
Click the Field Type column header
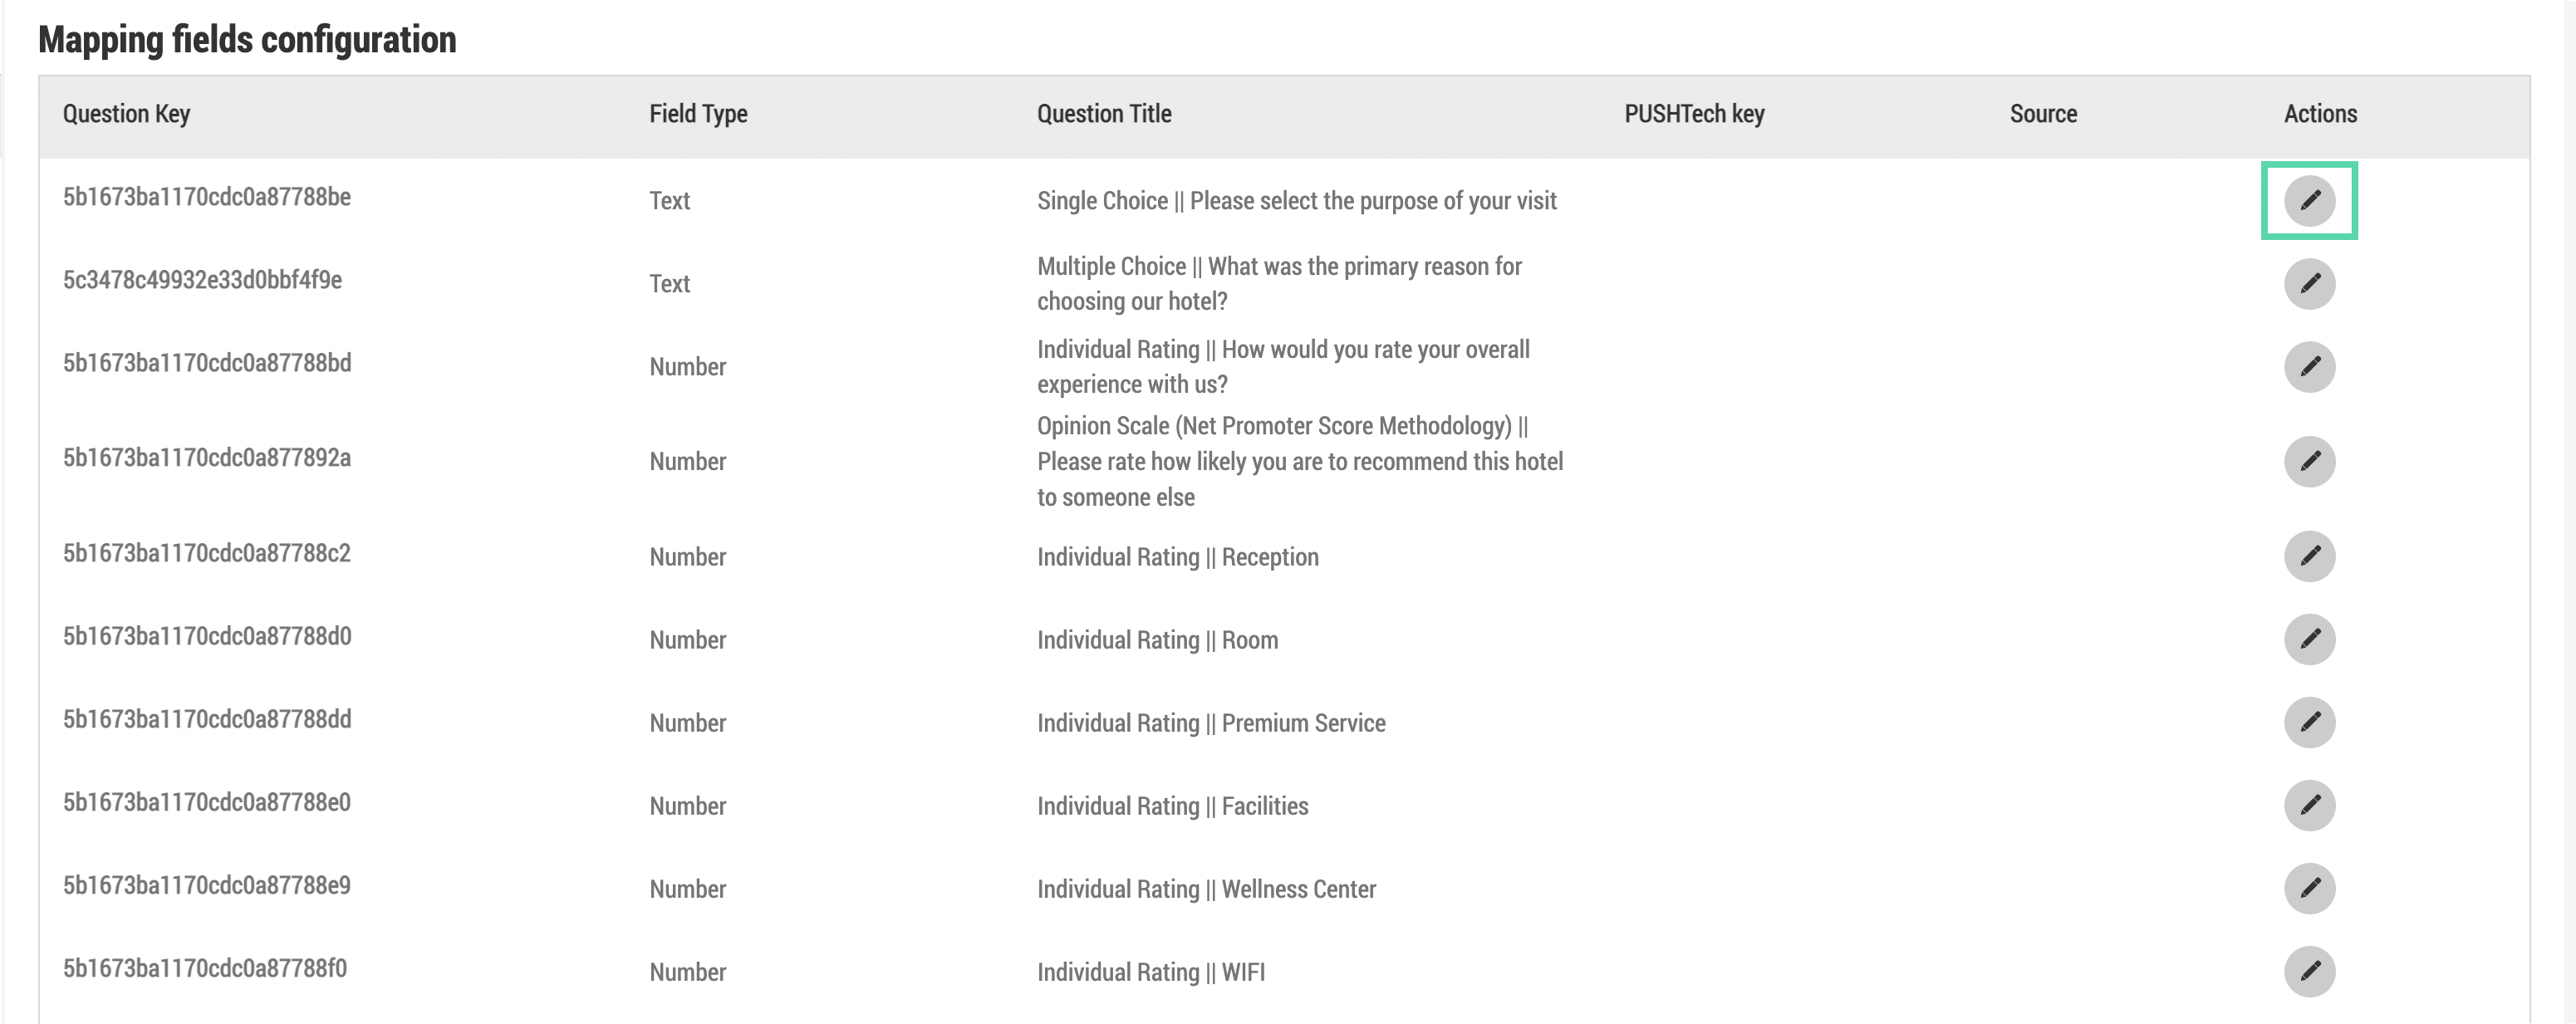pyautogui.click(x=698, y=114)
